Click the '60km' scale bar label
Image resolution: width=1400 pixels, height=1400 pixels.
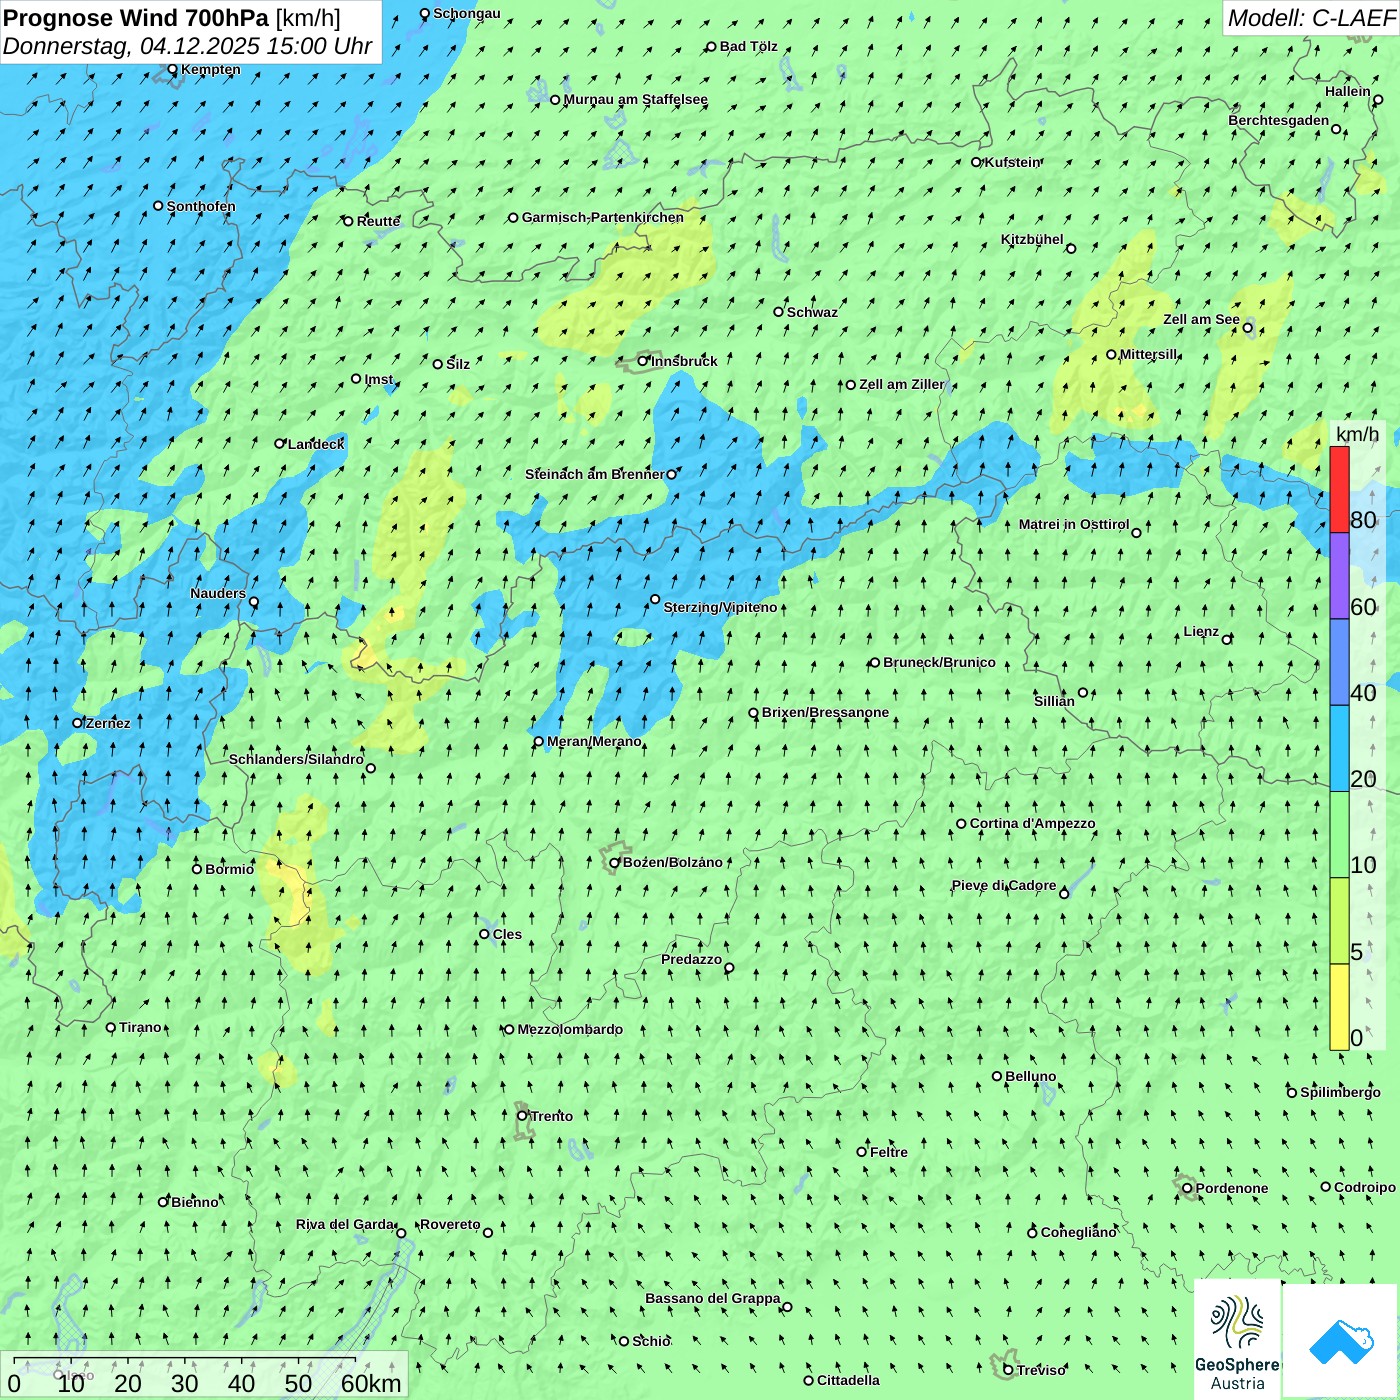coord(371,1383)
